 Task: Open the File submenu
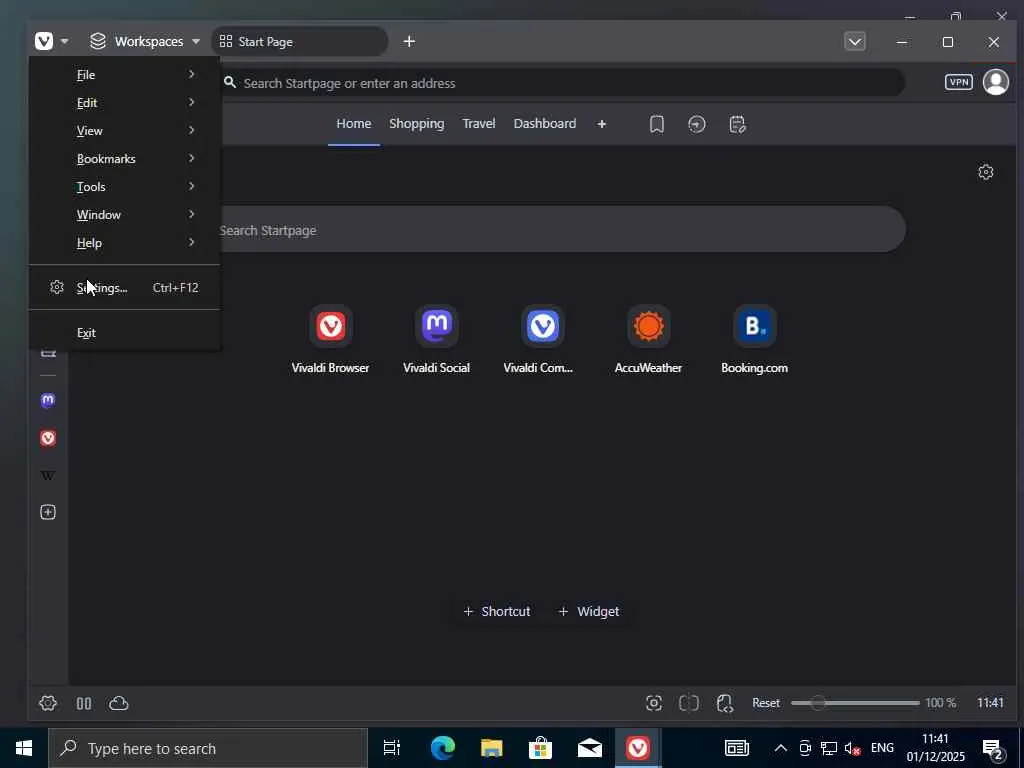(125, 74)
